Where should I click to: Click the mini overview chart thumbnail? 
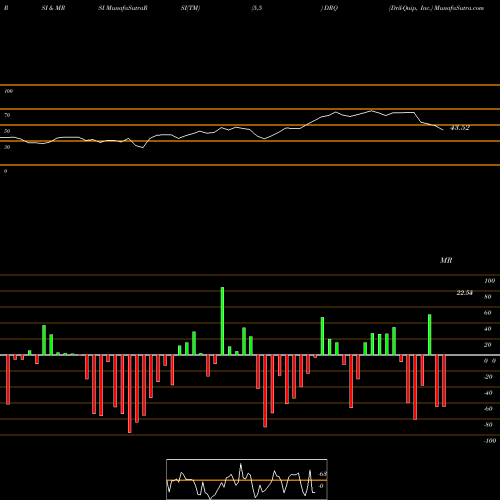point(247,479)
